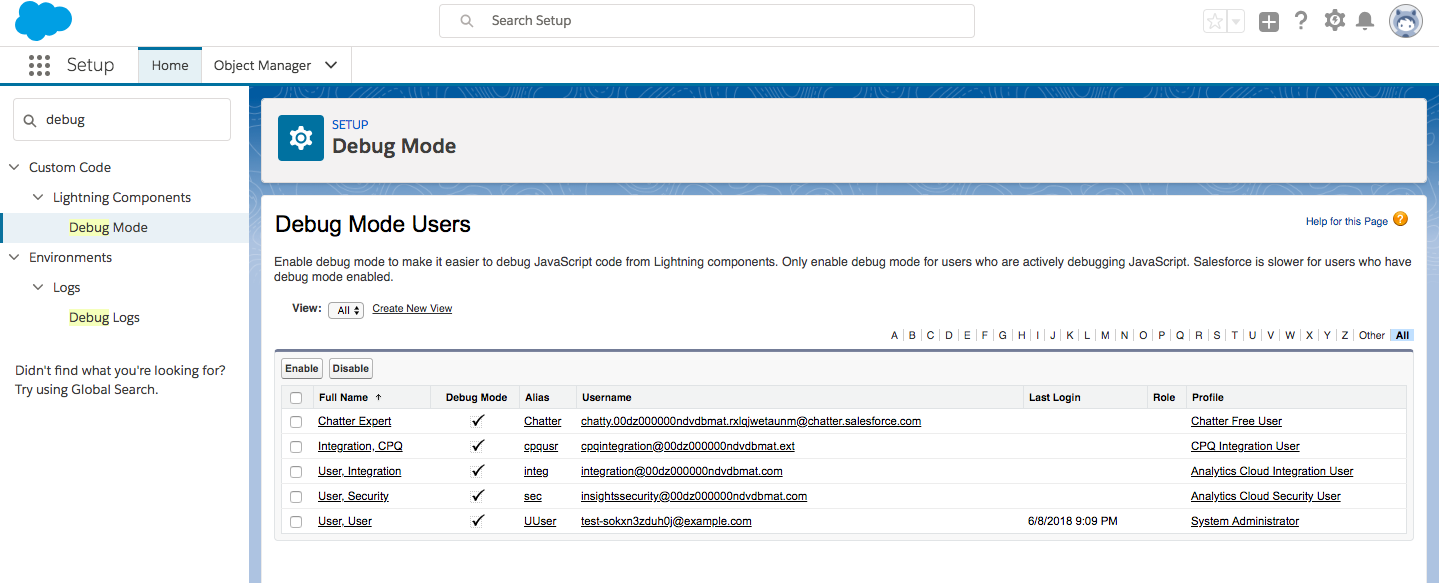Screen dimensions: 1439x583
Task: Click the orange help question icon
Action: (1400, 219)
